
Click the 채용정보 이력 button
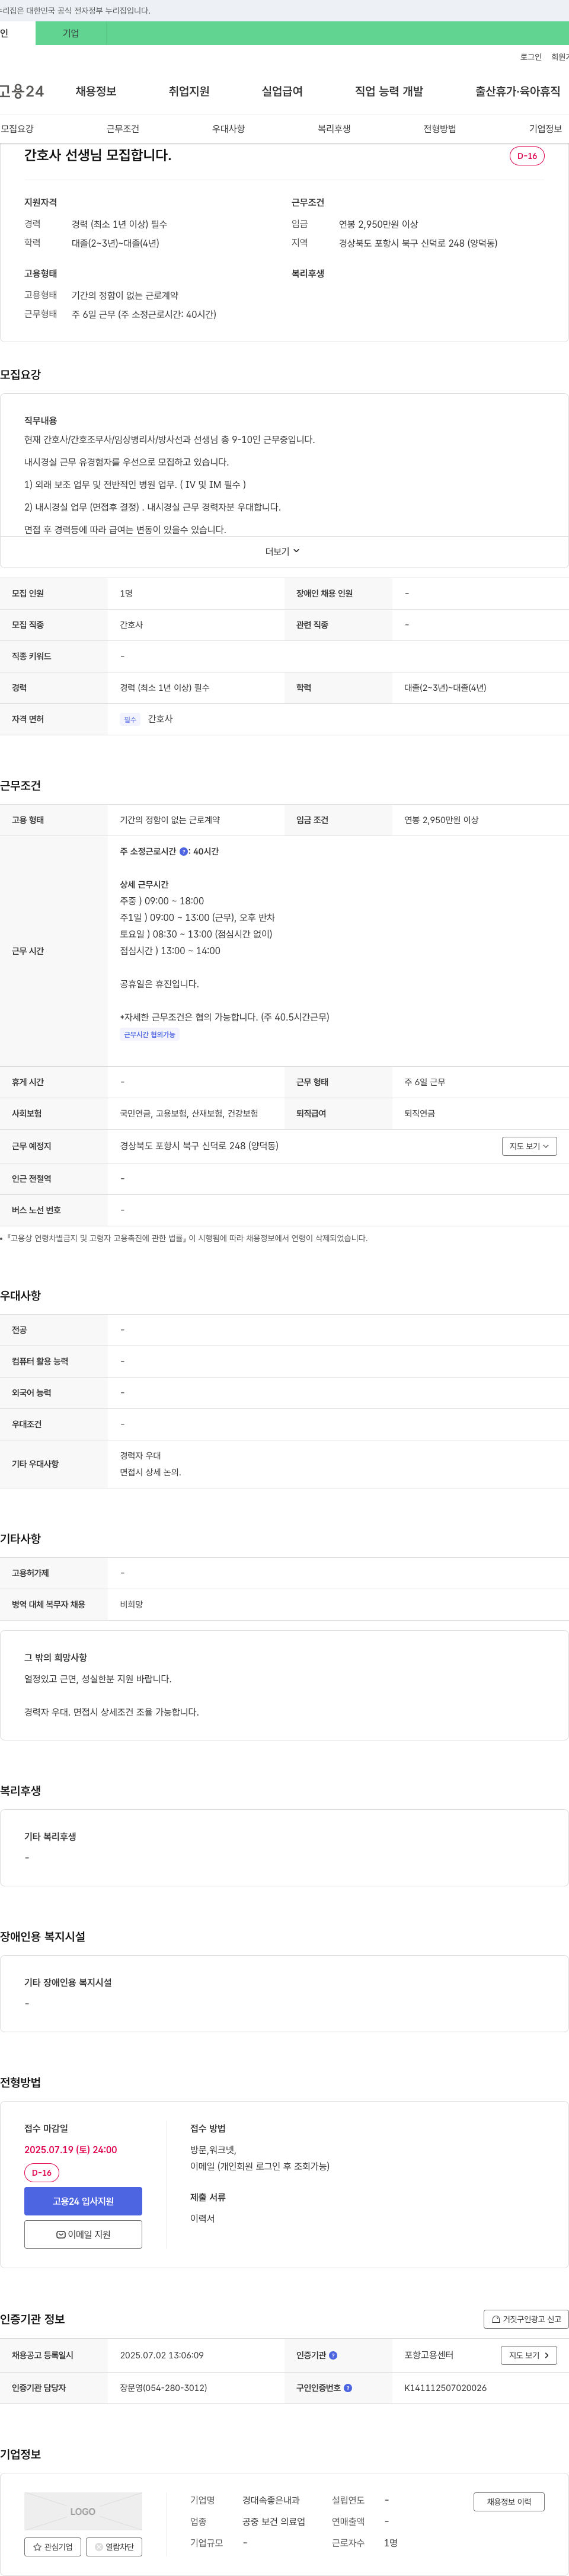point(509,2502)
